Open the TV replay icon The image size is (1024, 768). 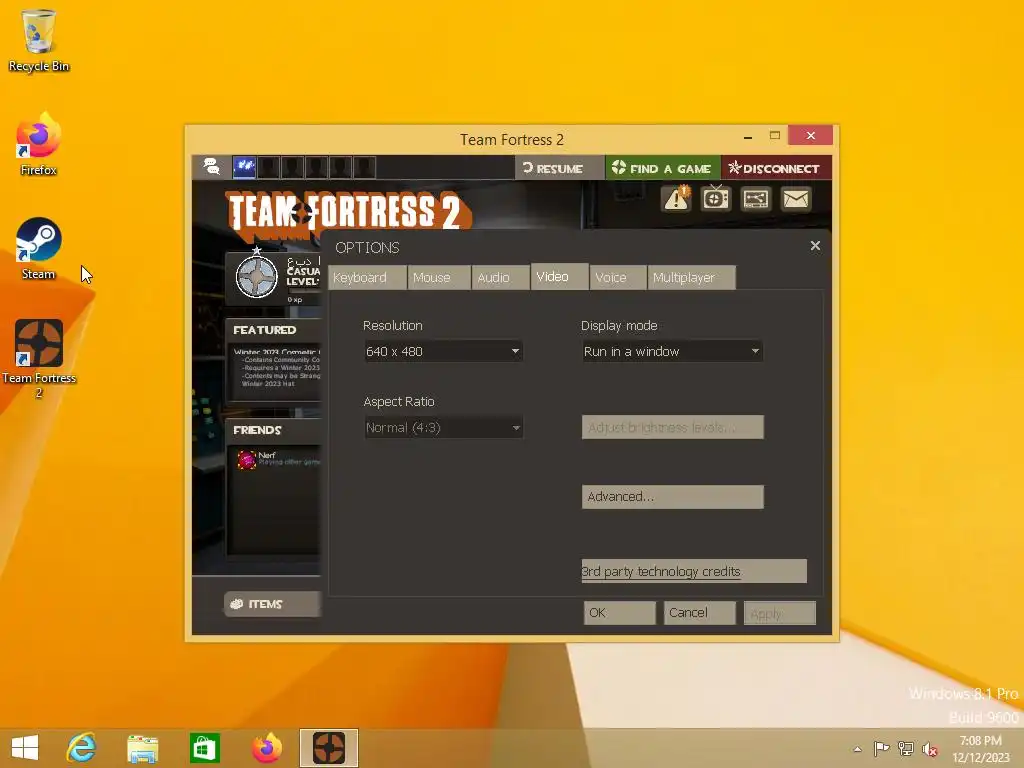(716, 199)
